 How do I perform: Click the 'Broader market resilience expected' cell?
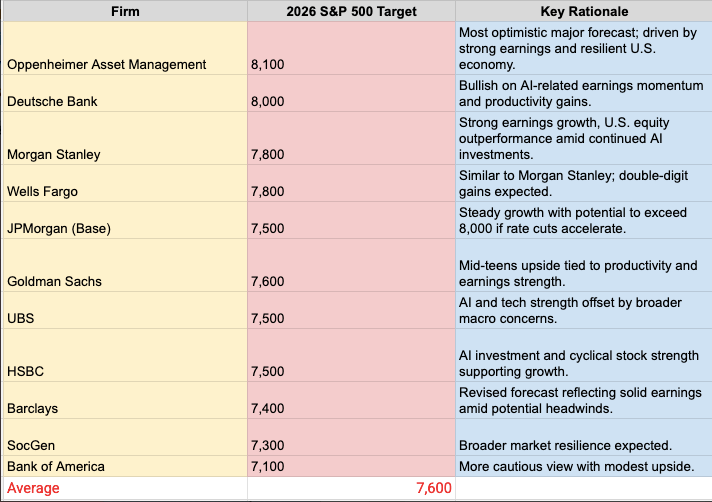click(584, 437)
